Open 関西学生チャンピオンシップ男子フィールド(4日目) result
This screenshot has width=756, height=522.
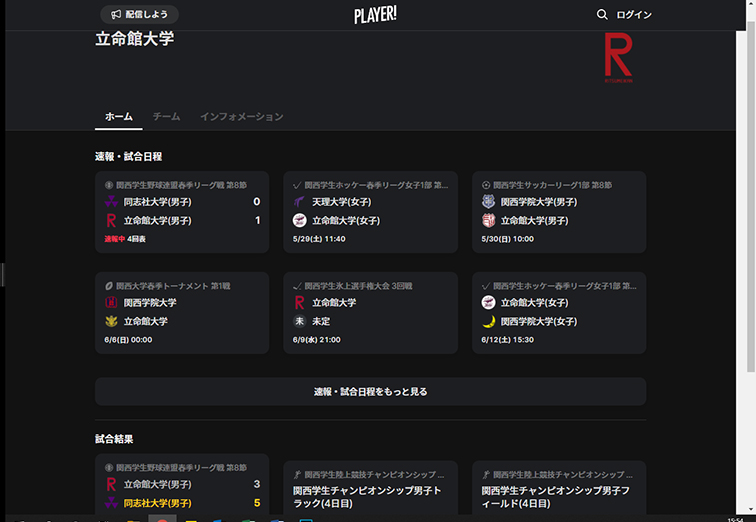coord(559,488)
